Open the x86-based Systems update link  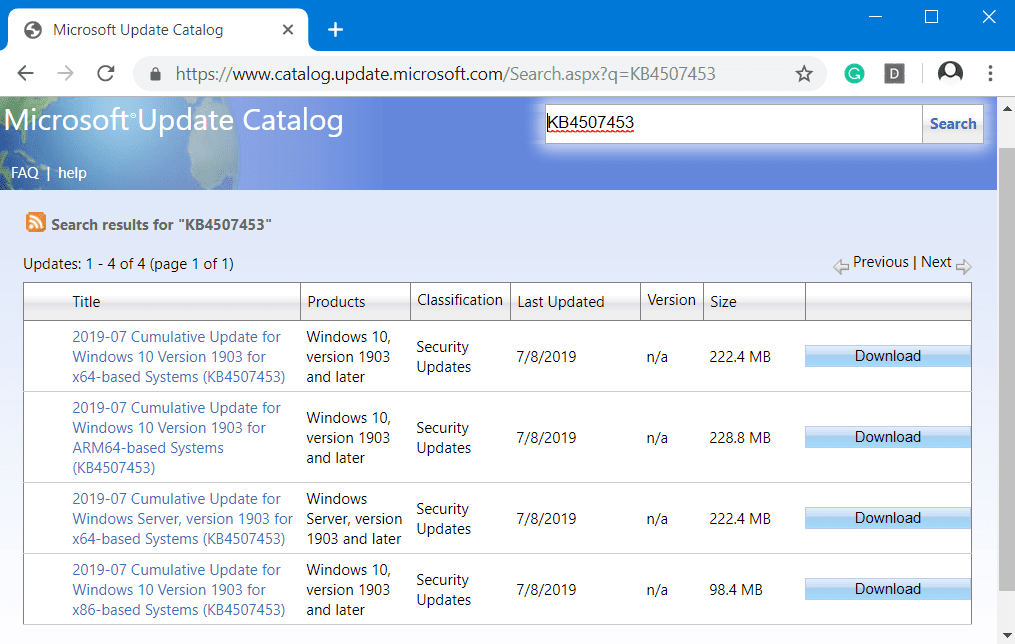tap(179, 590)
